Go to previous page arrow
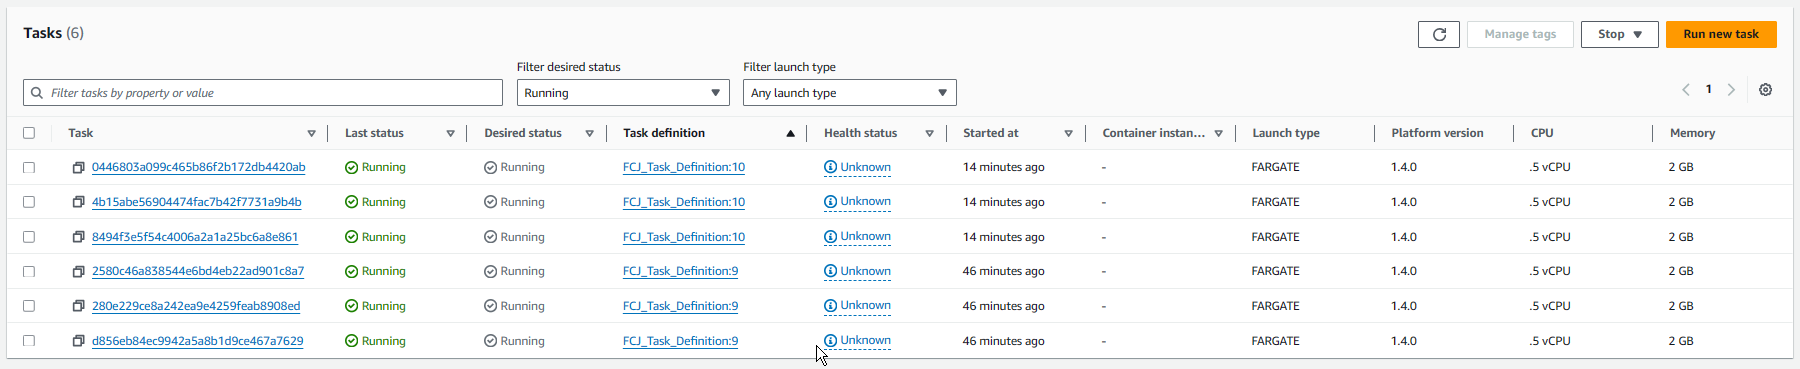 1686,90
